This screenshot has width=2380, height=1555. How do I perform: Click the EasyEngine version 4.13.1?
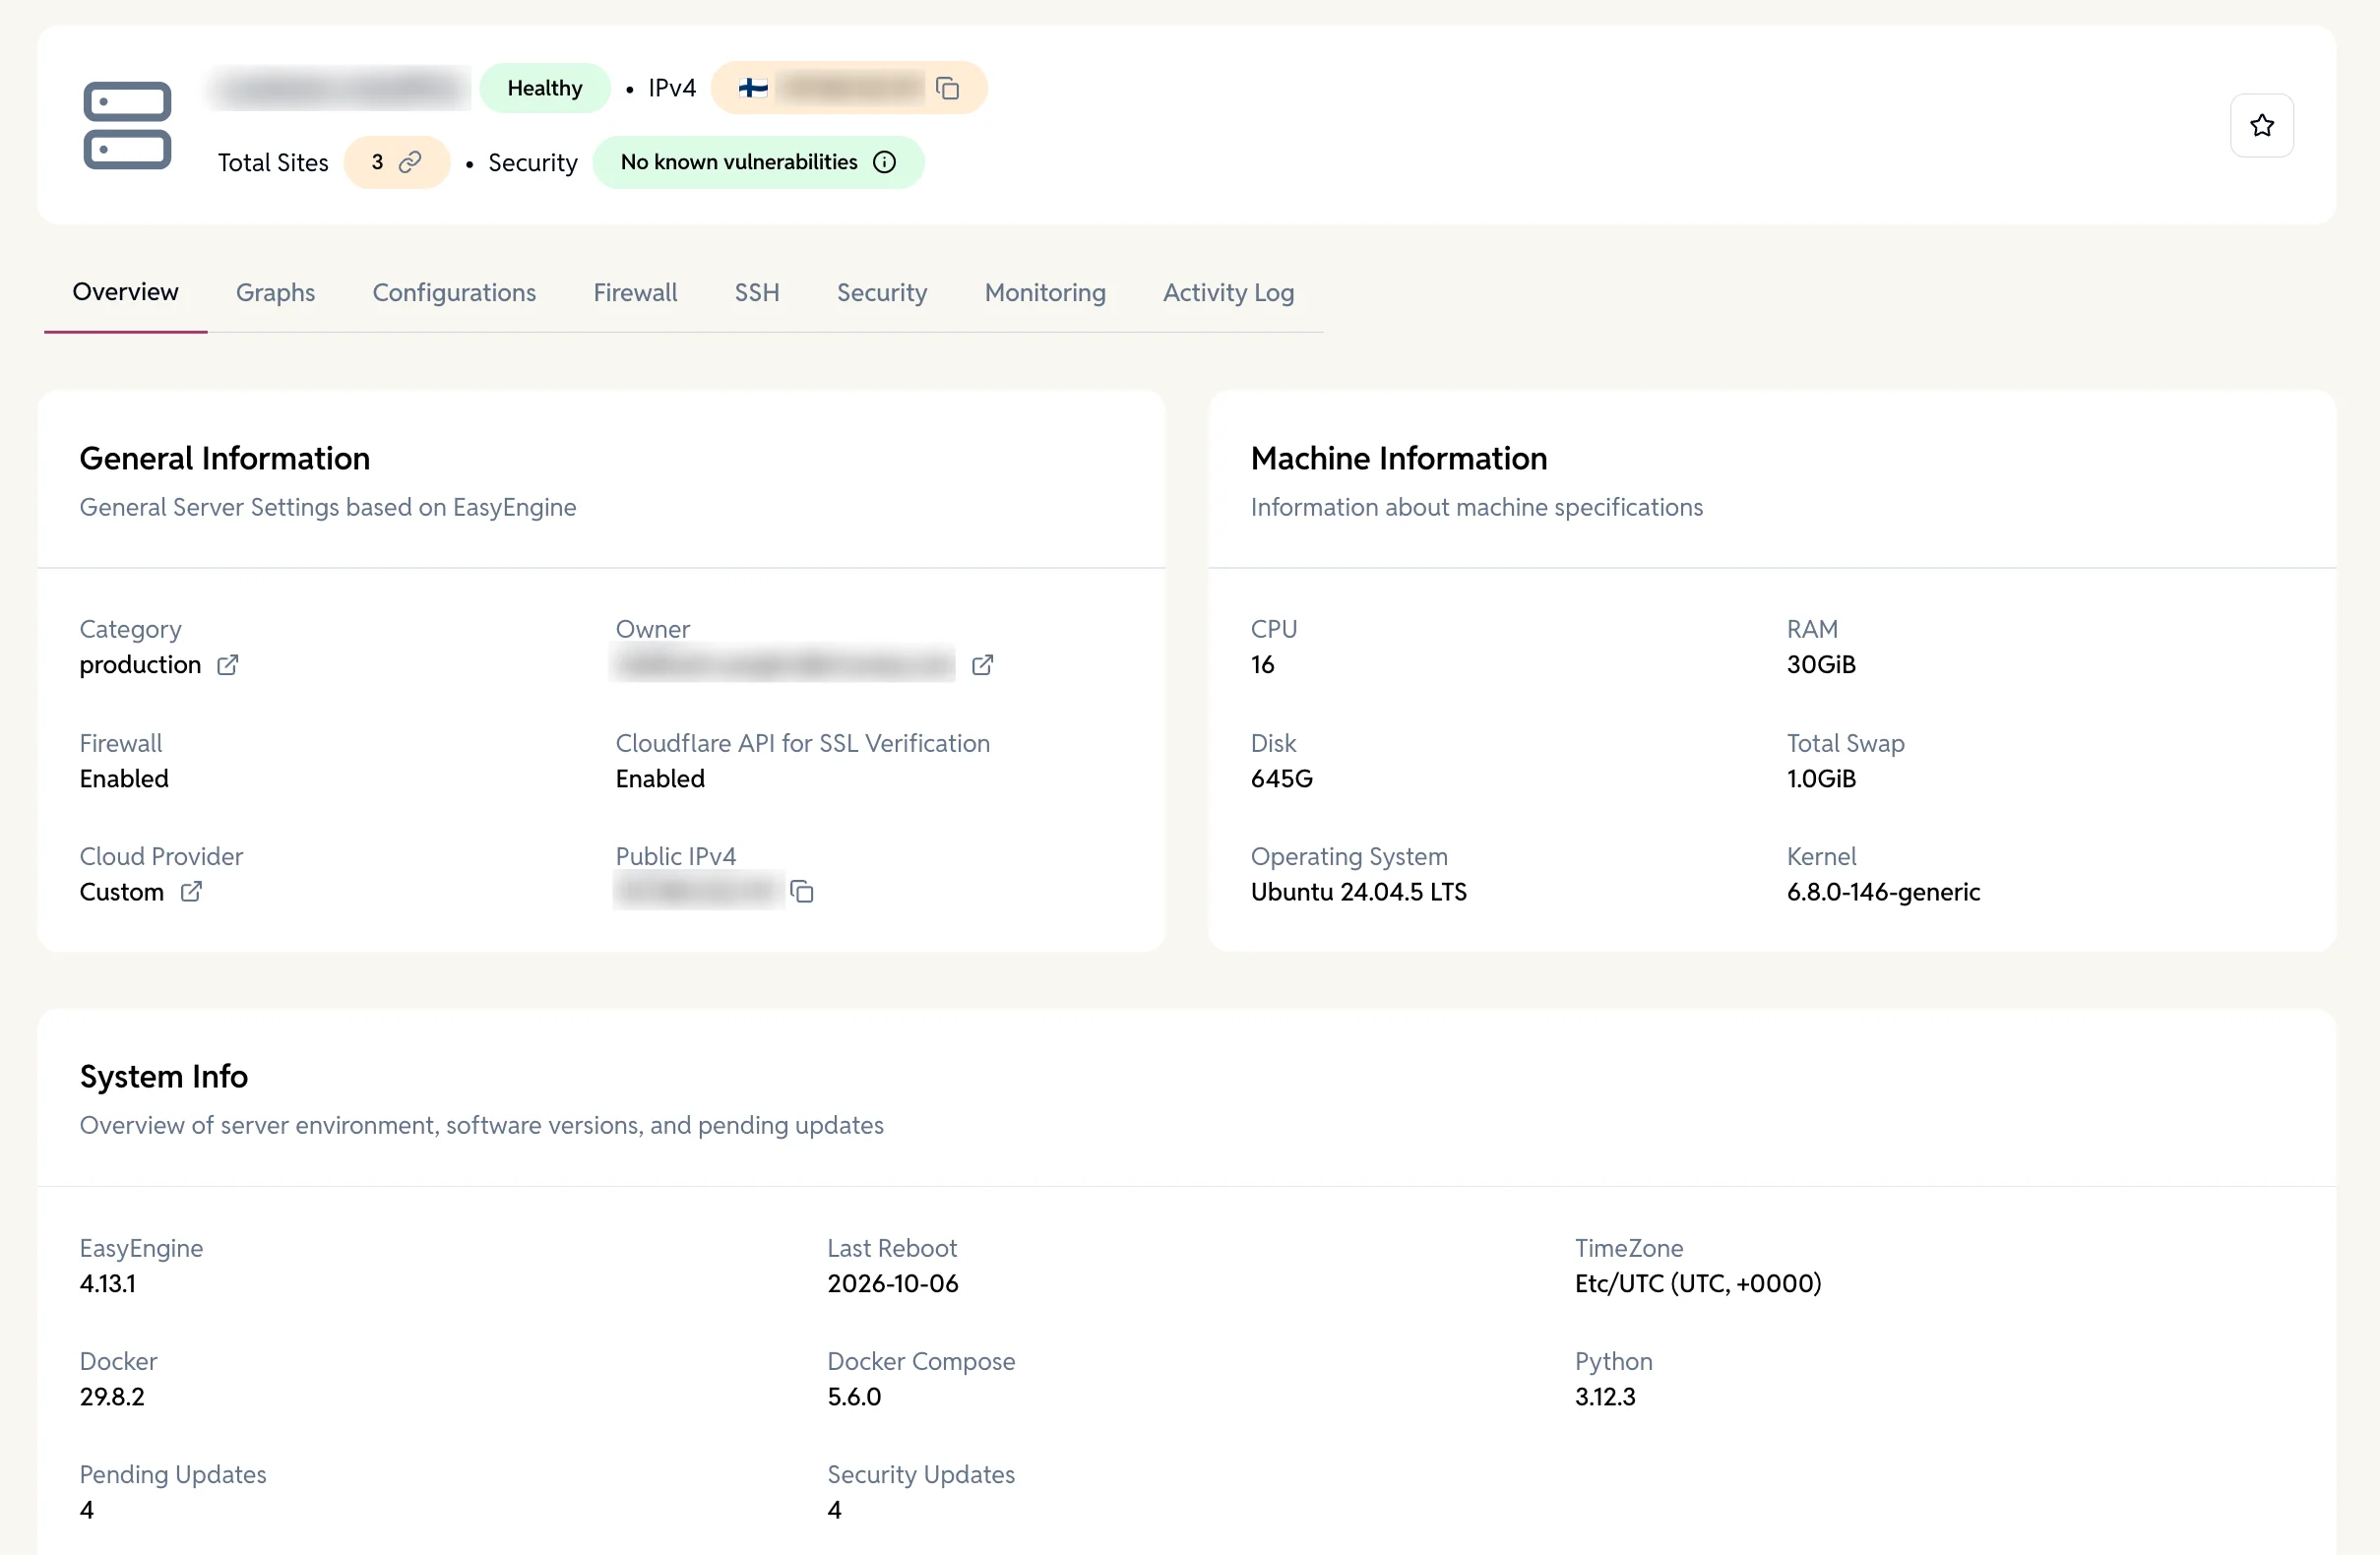(x=107, y=1283)
